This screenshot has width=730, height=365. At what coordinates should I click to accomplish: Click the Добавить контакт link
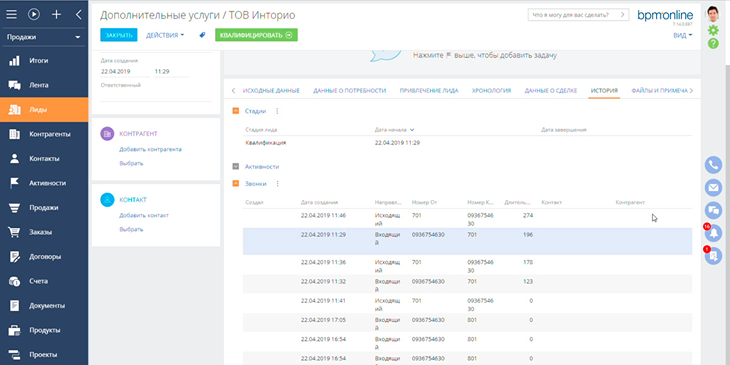pyautogui.click(x=144, y=216)
